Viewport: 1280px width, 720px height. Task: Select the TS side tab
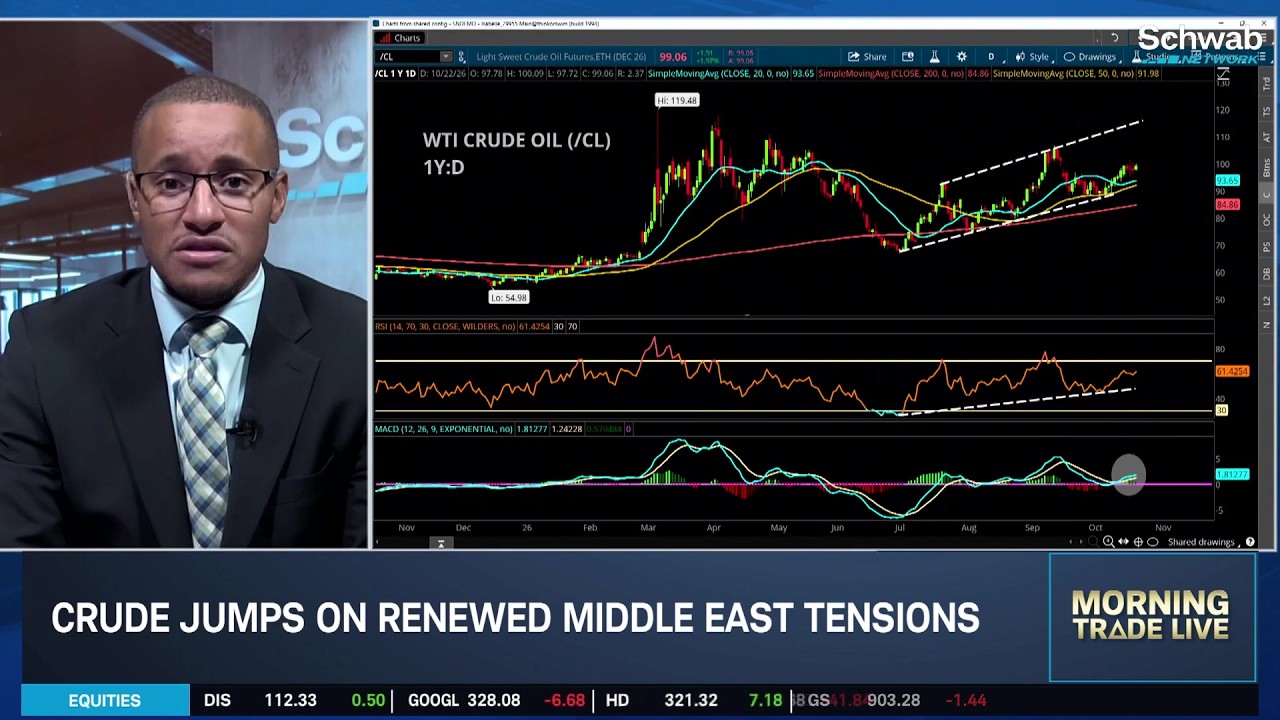click(1267, 111)
